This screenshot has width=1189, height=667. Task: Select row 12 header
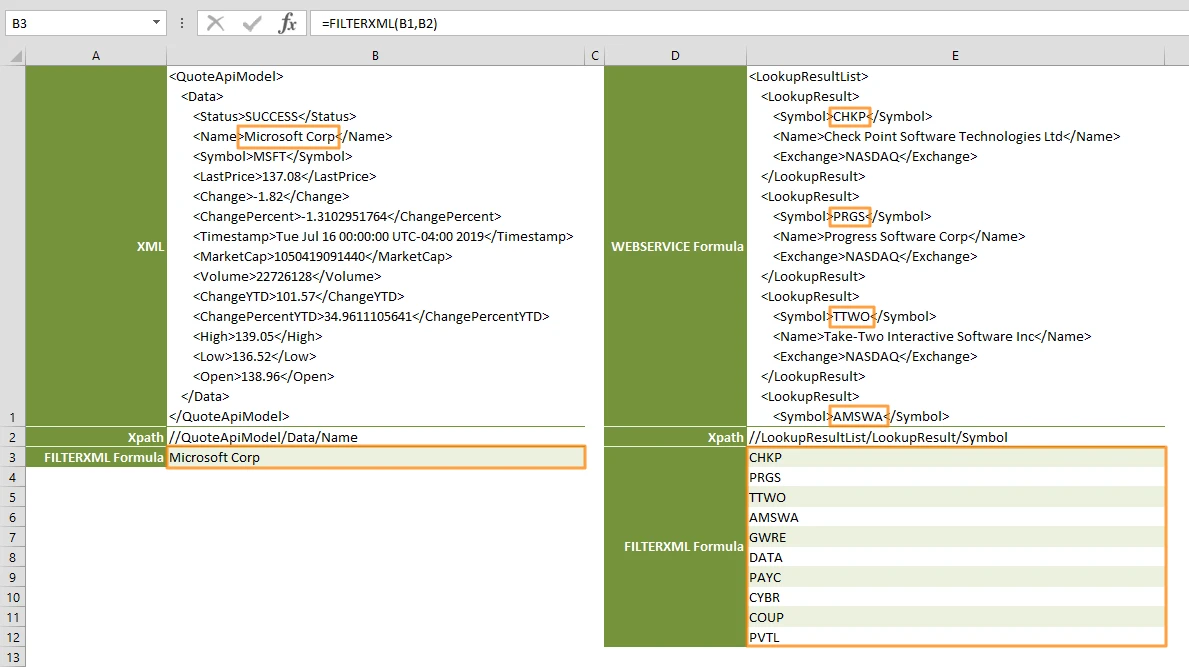point(13,637)
